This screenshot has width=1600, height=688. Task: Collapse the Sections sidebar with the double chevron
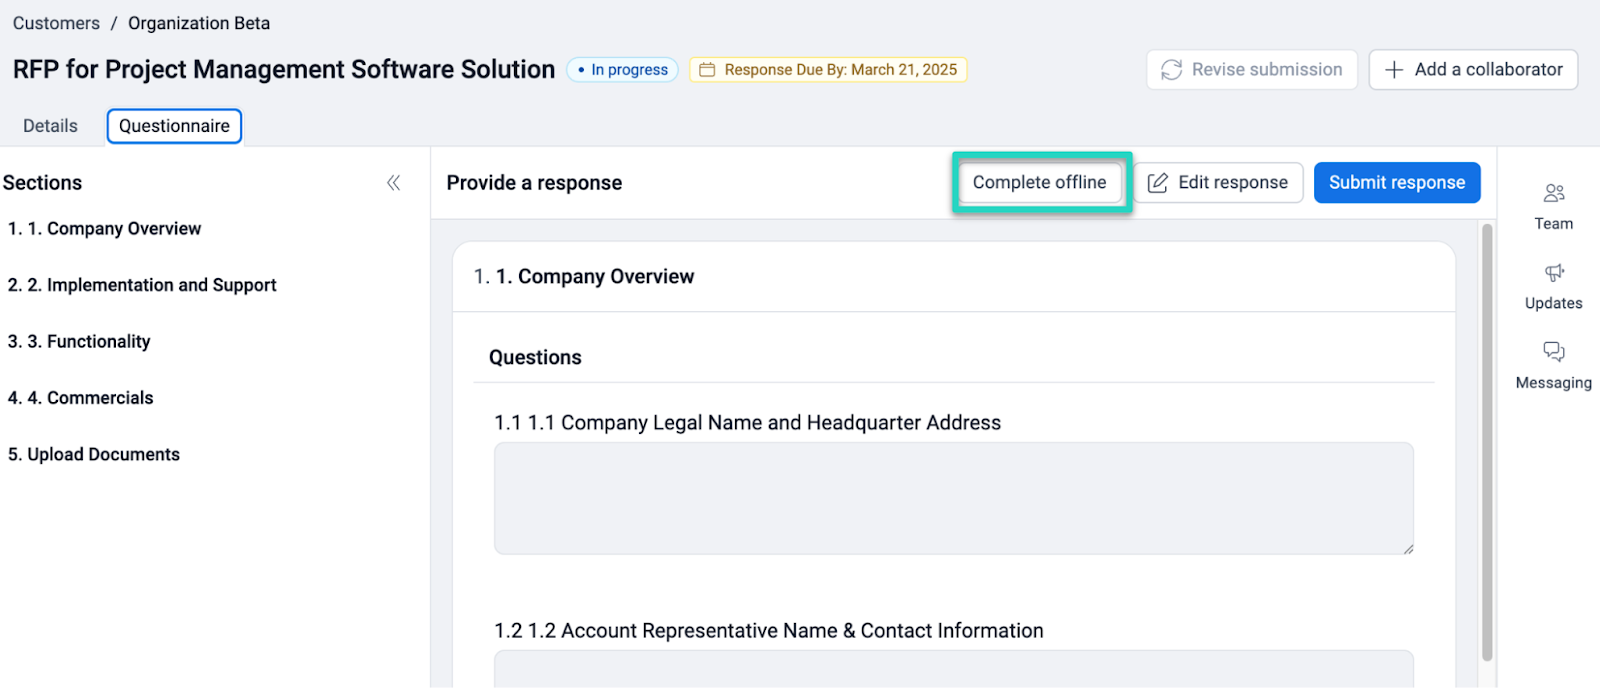tap(393, 183)
